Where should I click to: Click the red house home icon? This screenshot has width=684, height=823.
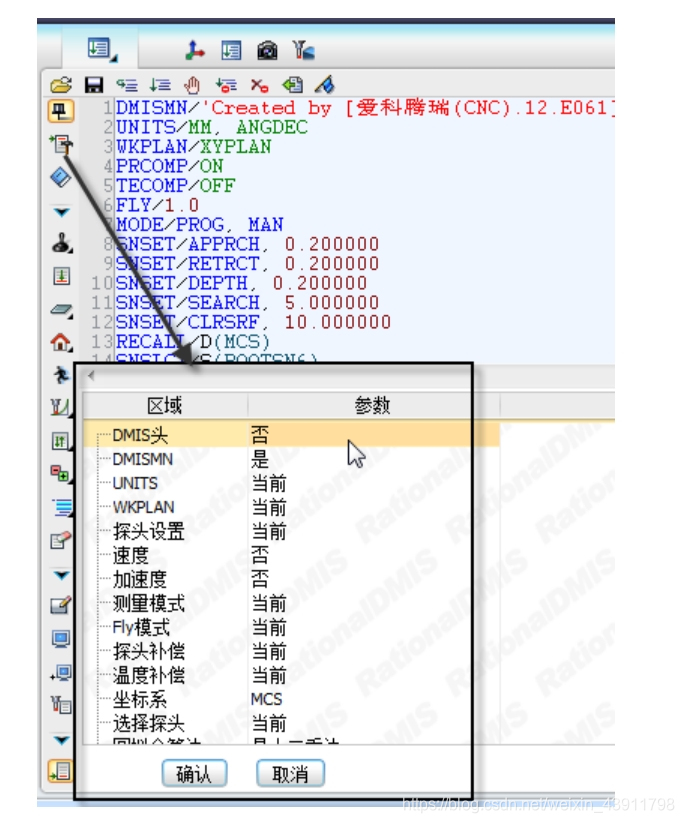pos(61,342)
